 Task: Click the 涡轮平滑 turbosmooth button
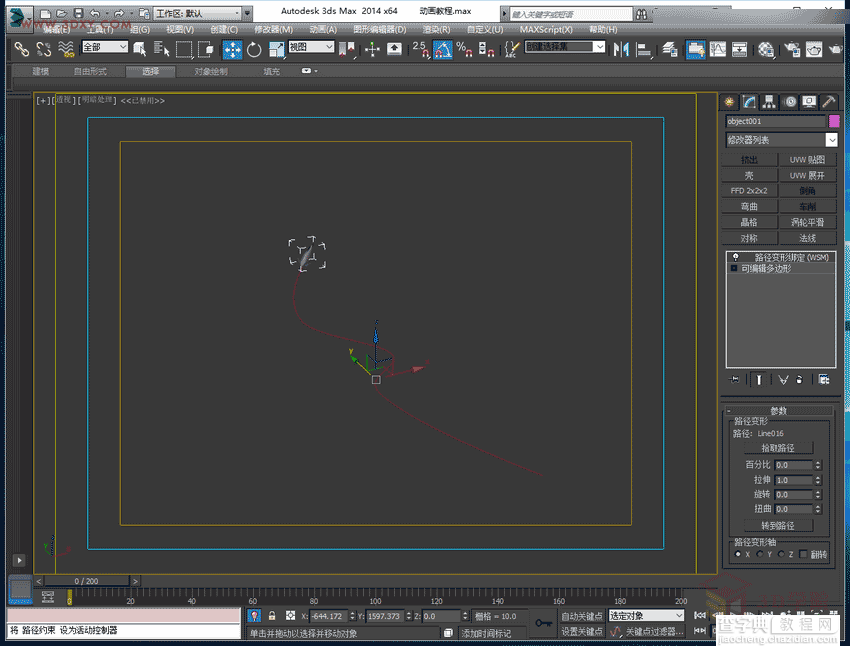(807, 222)
